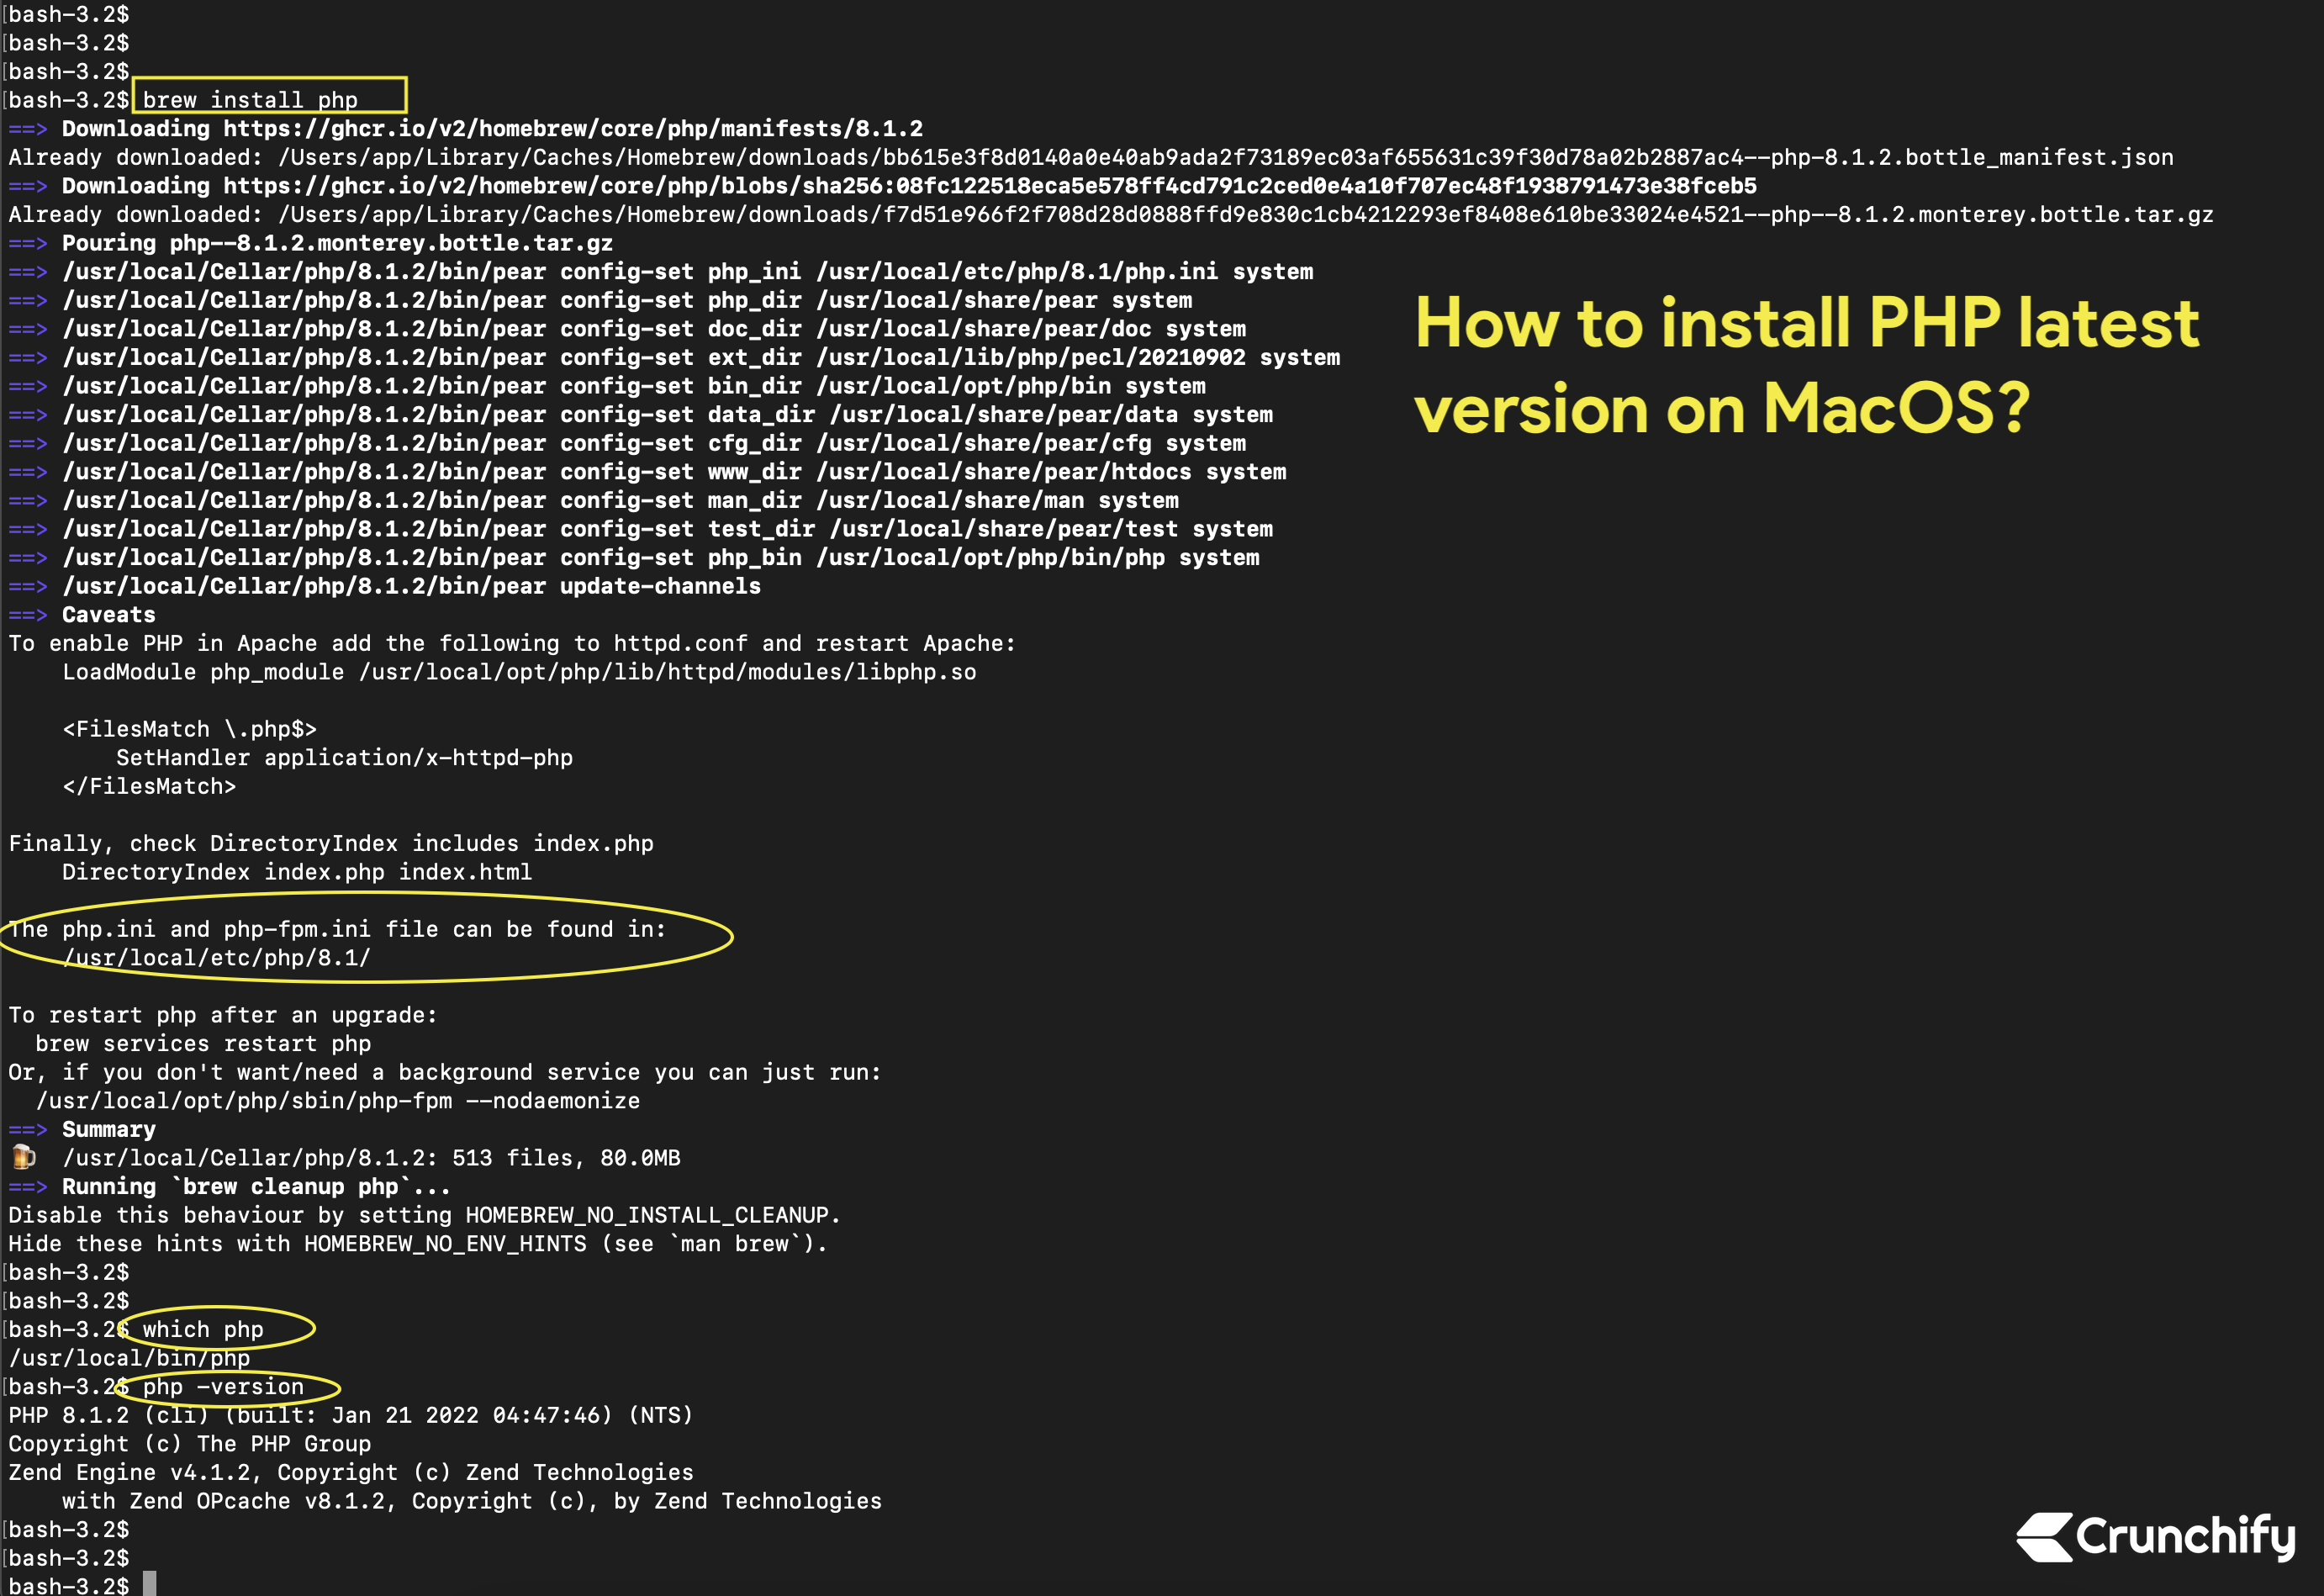Screen dimensions: 2324x1596
Task: Click the terminal cursor block at last prompt
Action: [149, 1584]
